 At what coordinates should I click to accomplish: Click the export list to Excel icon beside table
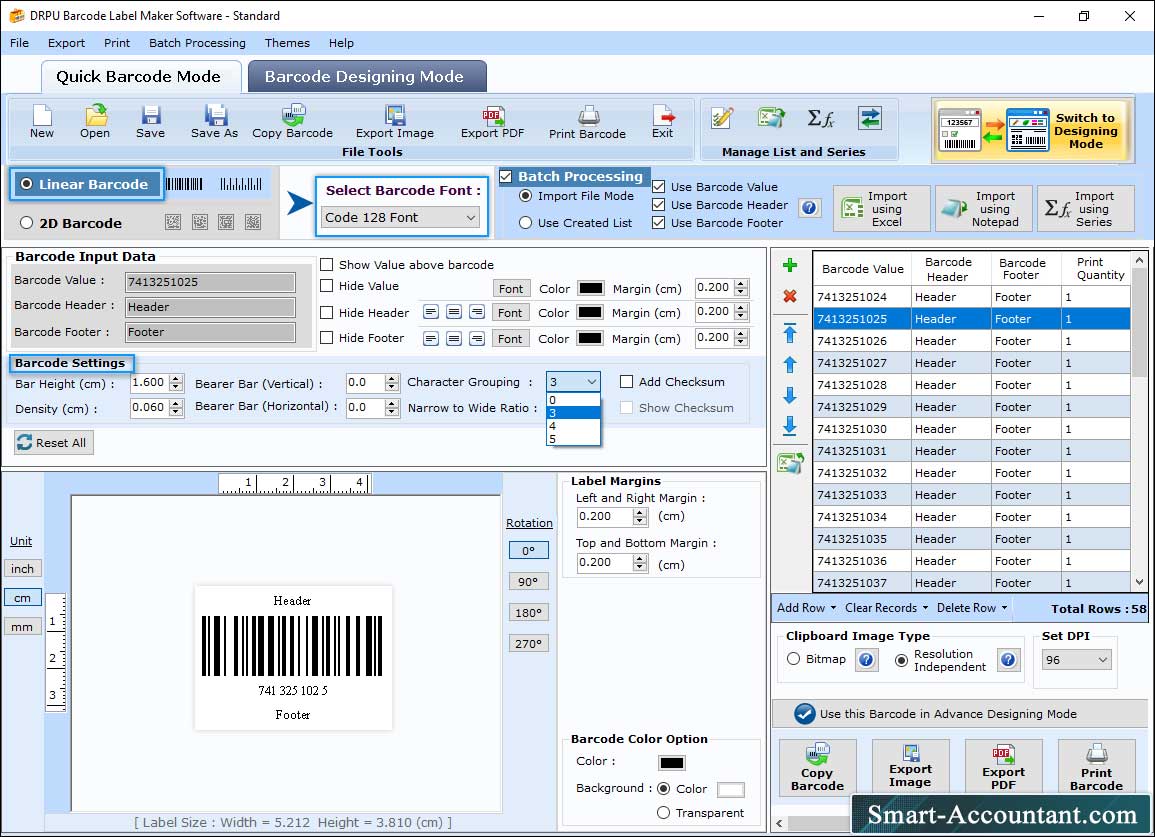(x=790, y=463)
